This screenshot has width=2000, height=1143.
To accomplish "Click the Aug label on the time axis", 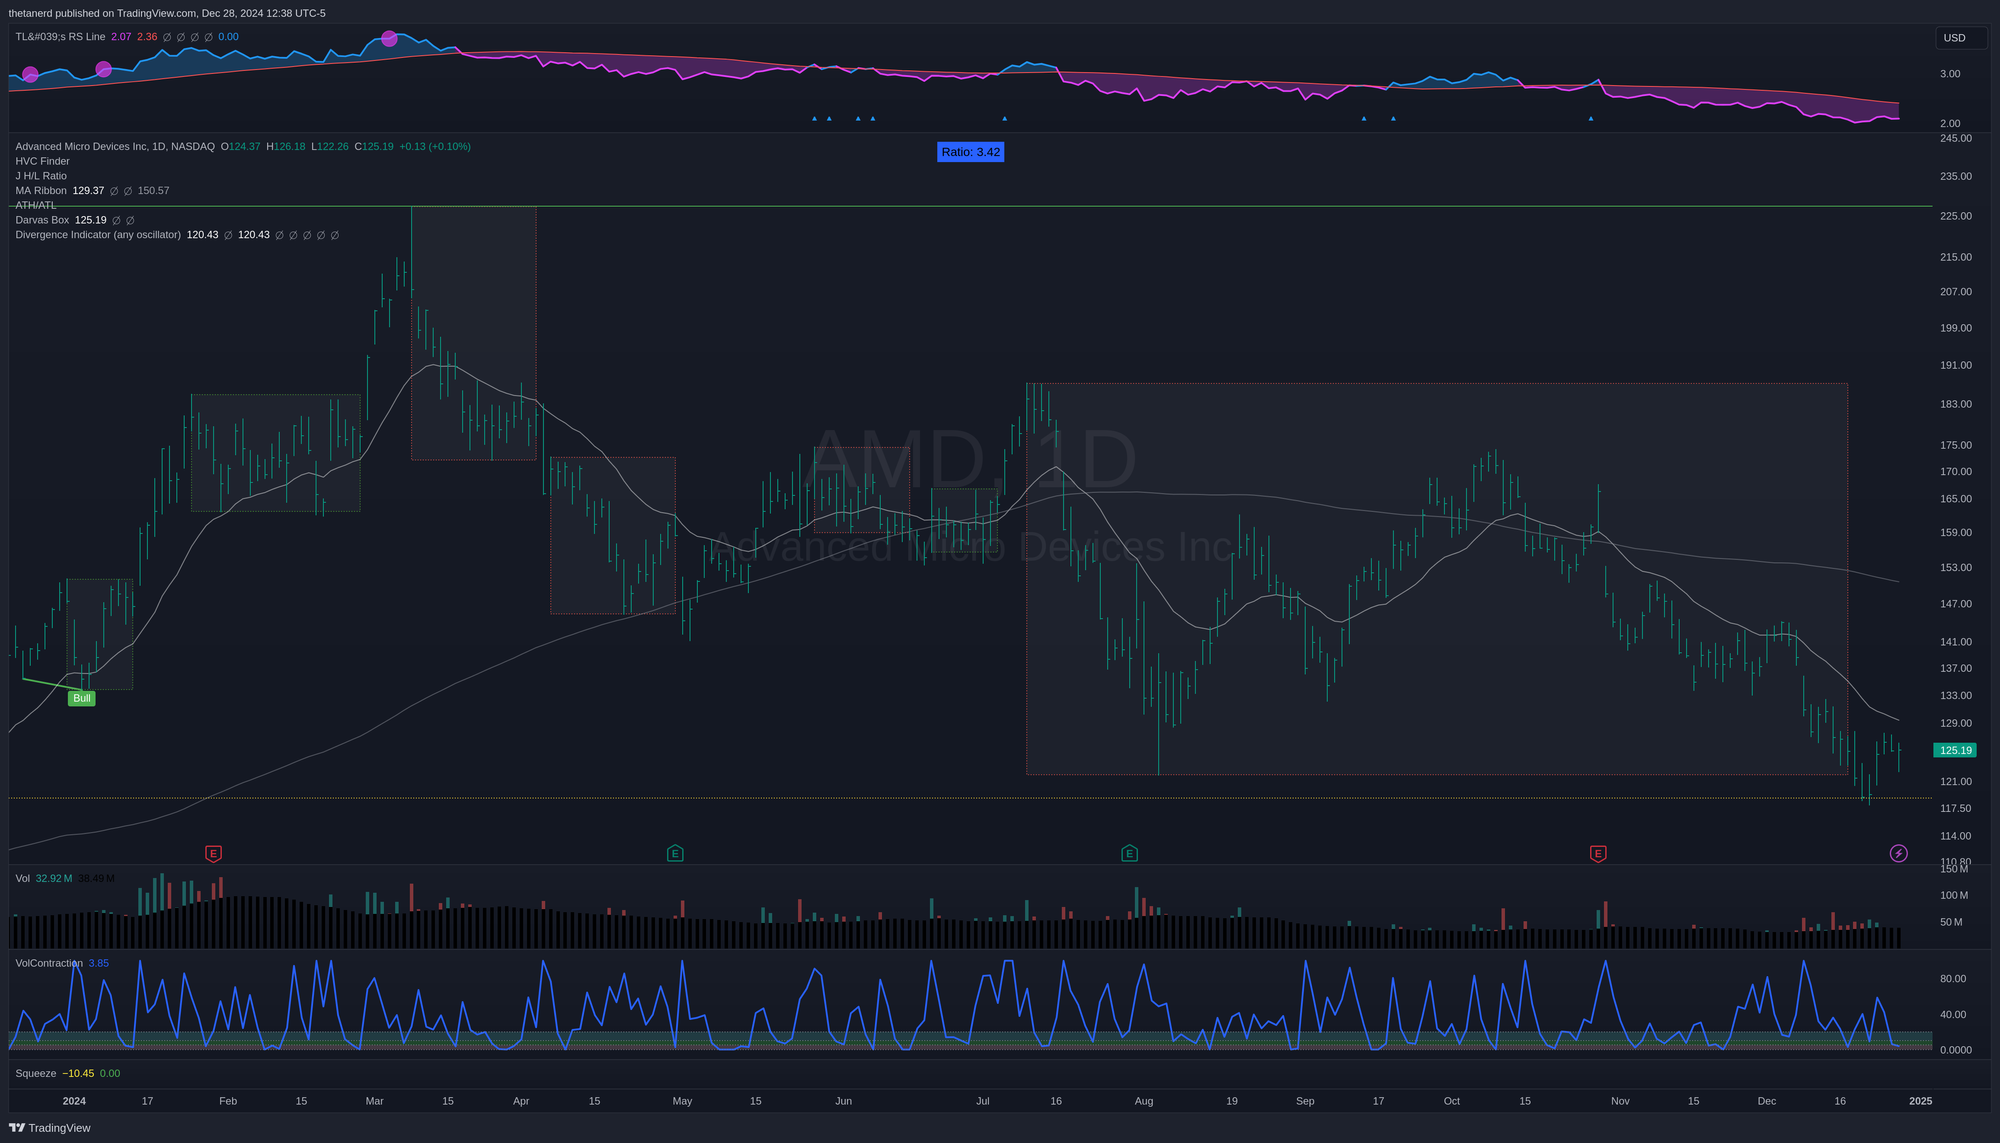I will coord(1144,1101).
